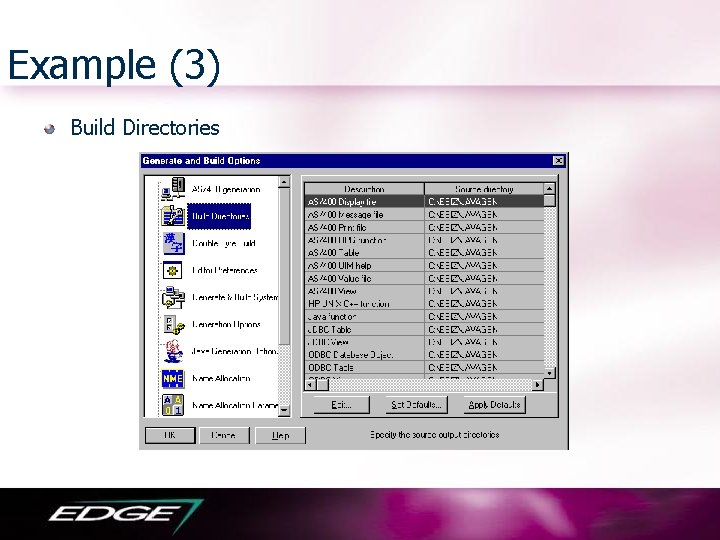The width and height of the screenshot is (720, 540).
Task: Open Help for build options
Action: (x=280, y=435)
